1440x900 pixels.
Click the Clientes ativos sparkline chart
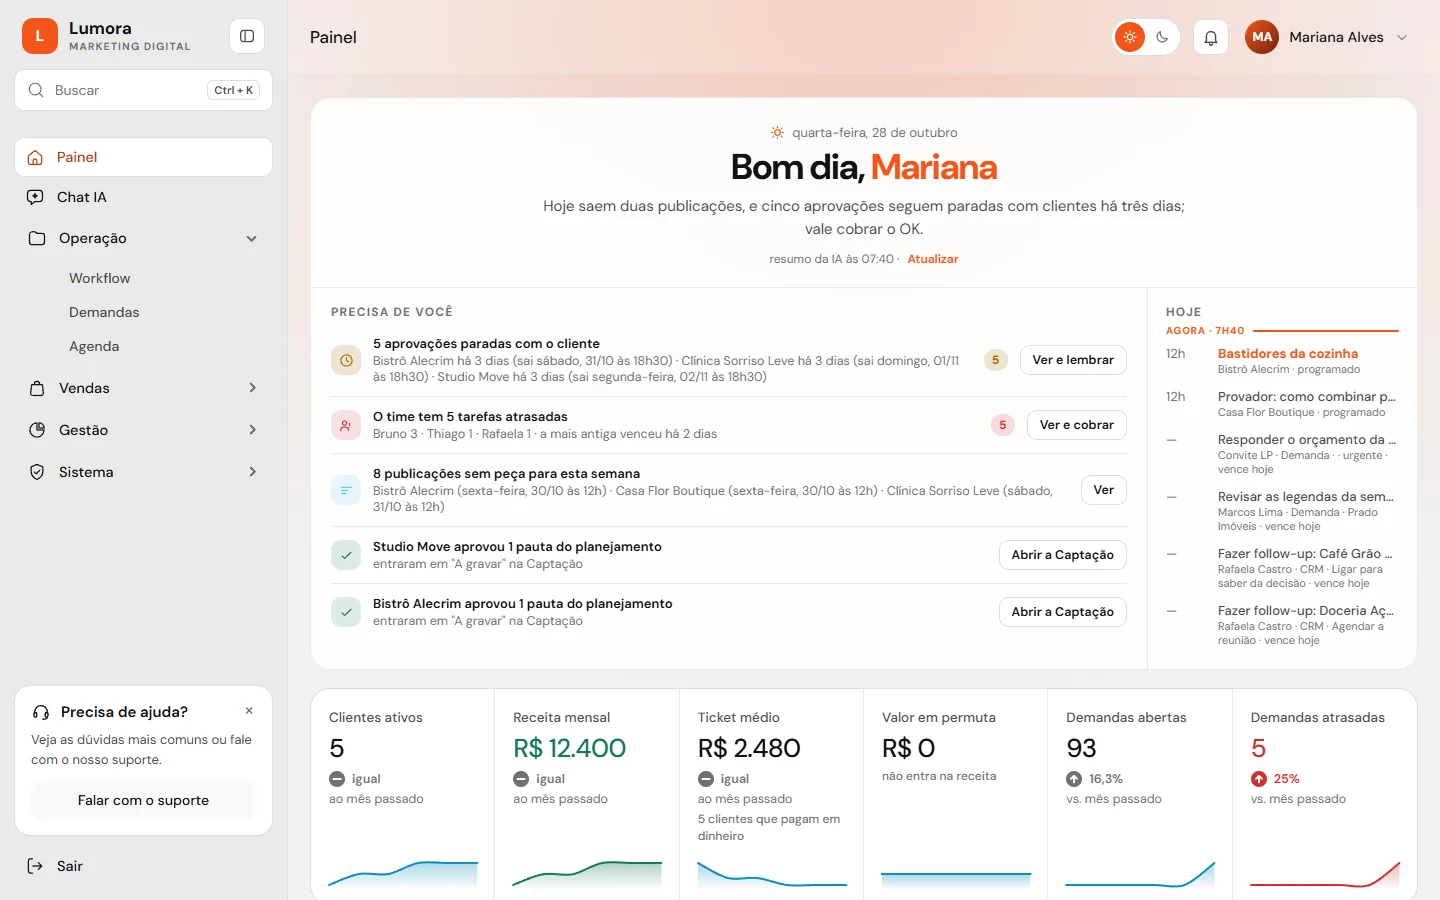403,874
